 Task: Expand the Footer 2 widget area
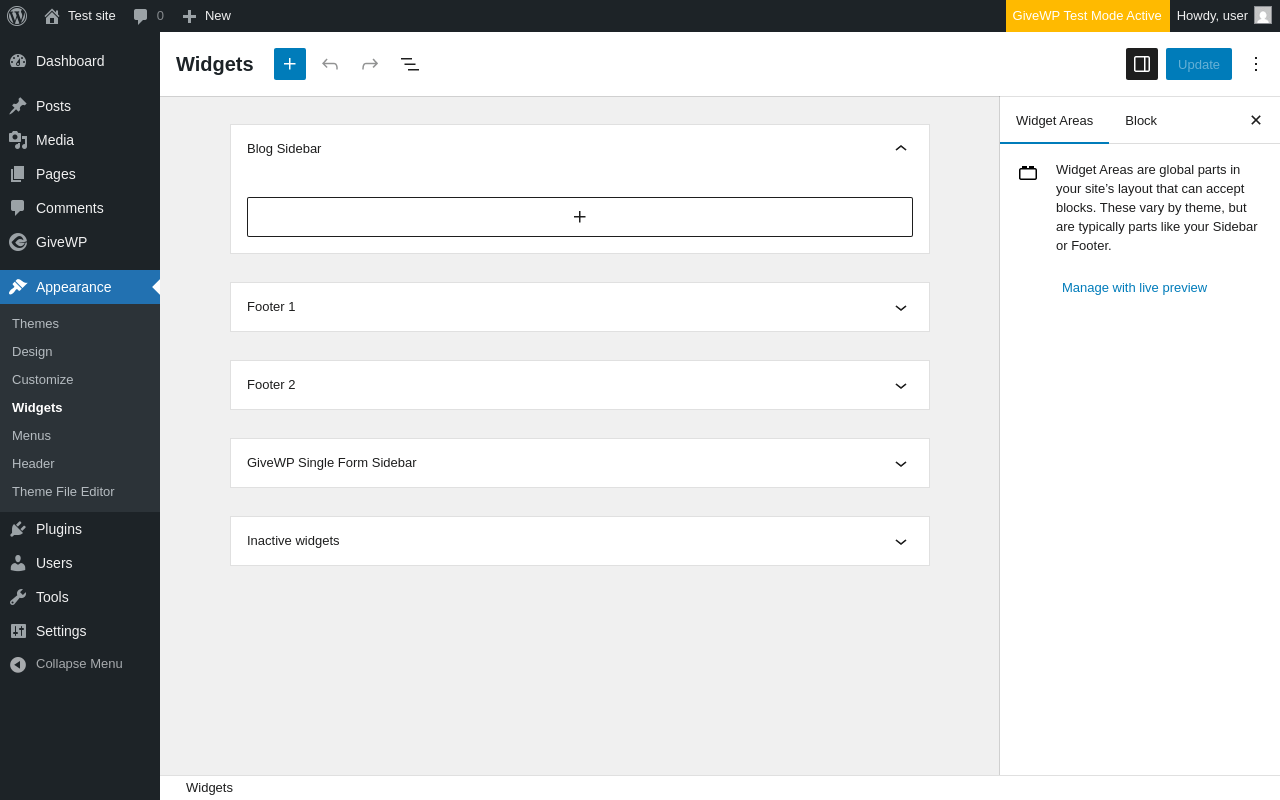point(901,385)
